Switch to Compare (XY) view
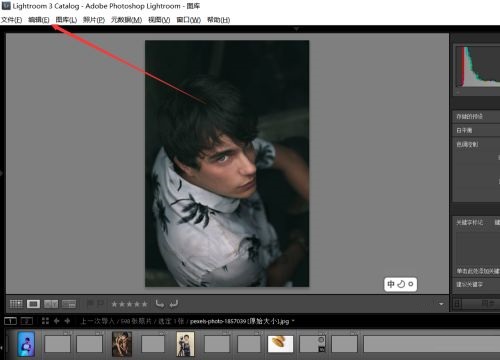The height and width of the screenshot is (360, 500). [x=51, y=304]
